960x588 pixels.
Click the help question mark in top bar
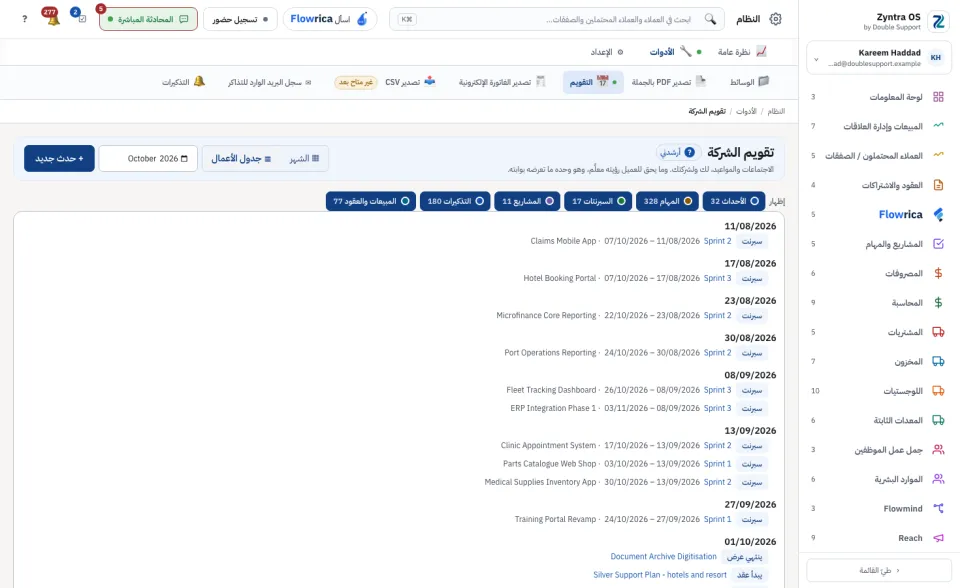(x=24, y=19)
